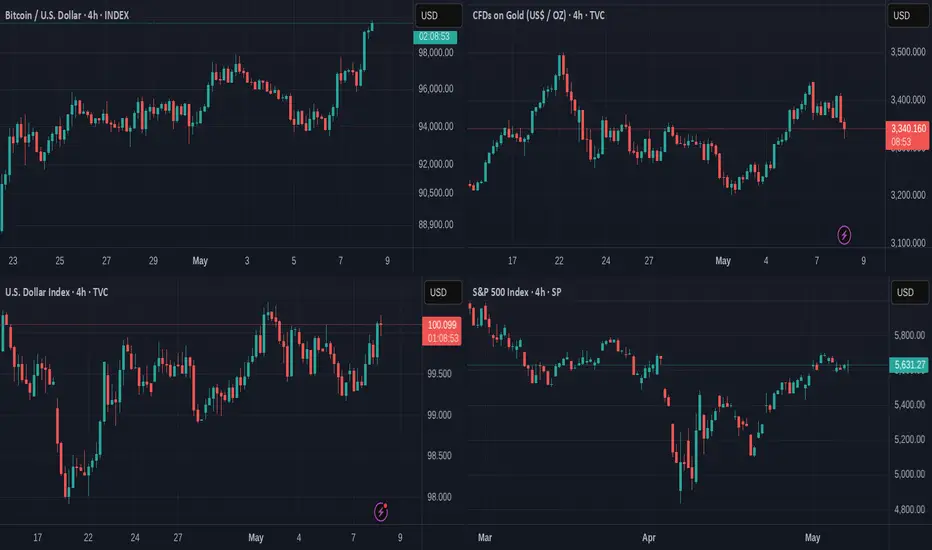
Task: Click the Mar label on the S&P 500 time axis
Action: 486,537
